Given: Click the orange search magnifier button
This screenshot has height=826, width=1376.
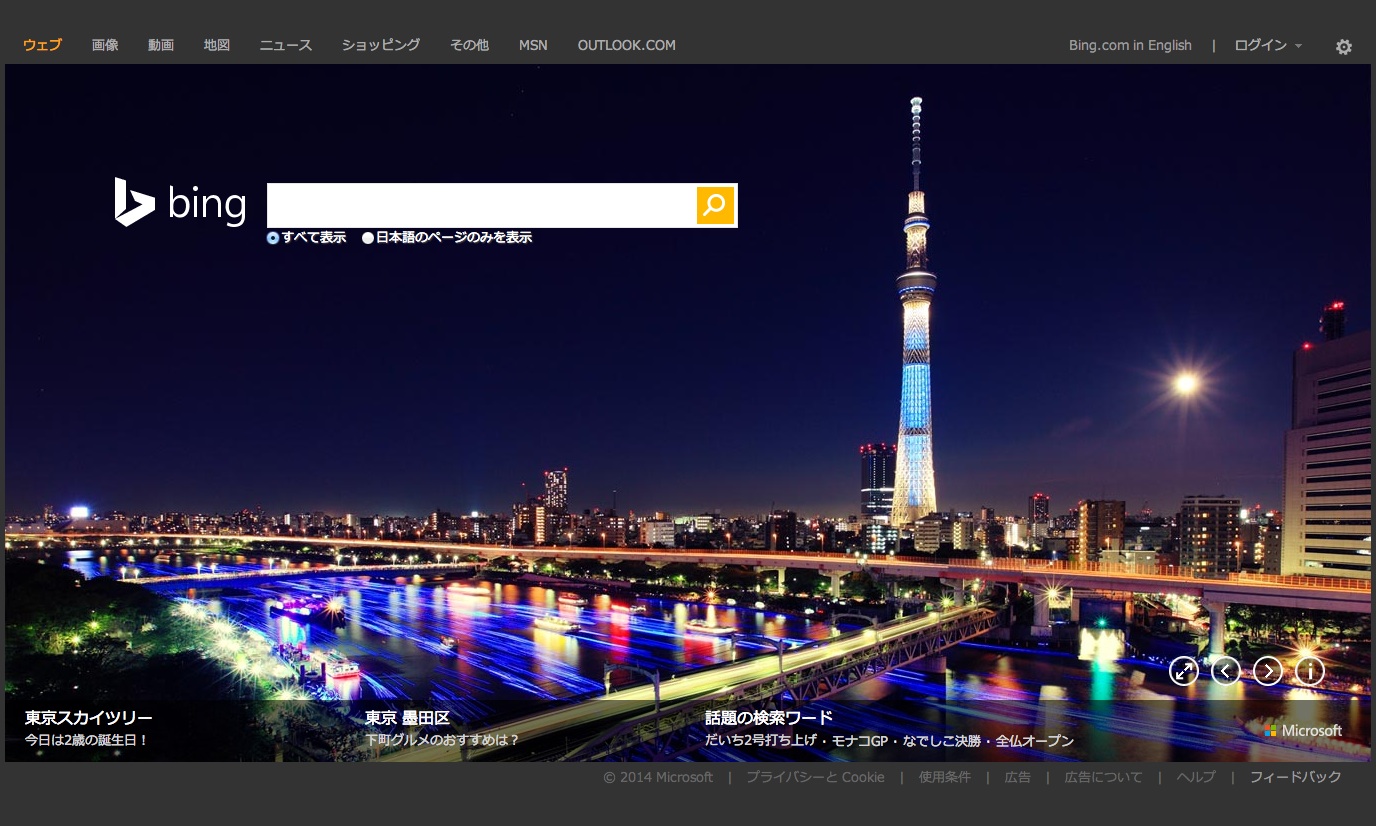Looking at the screenshot, I should point(715,205).
